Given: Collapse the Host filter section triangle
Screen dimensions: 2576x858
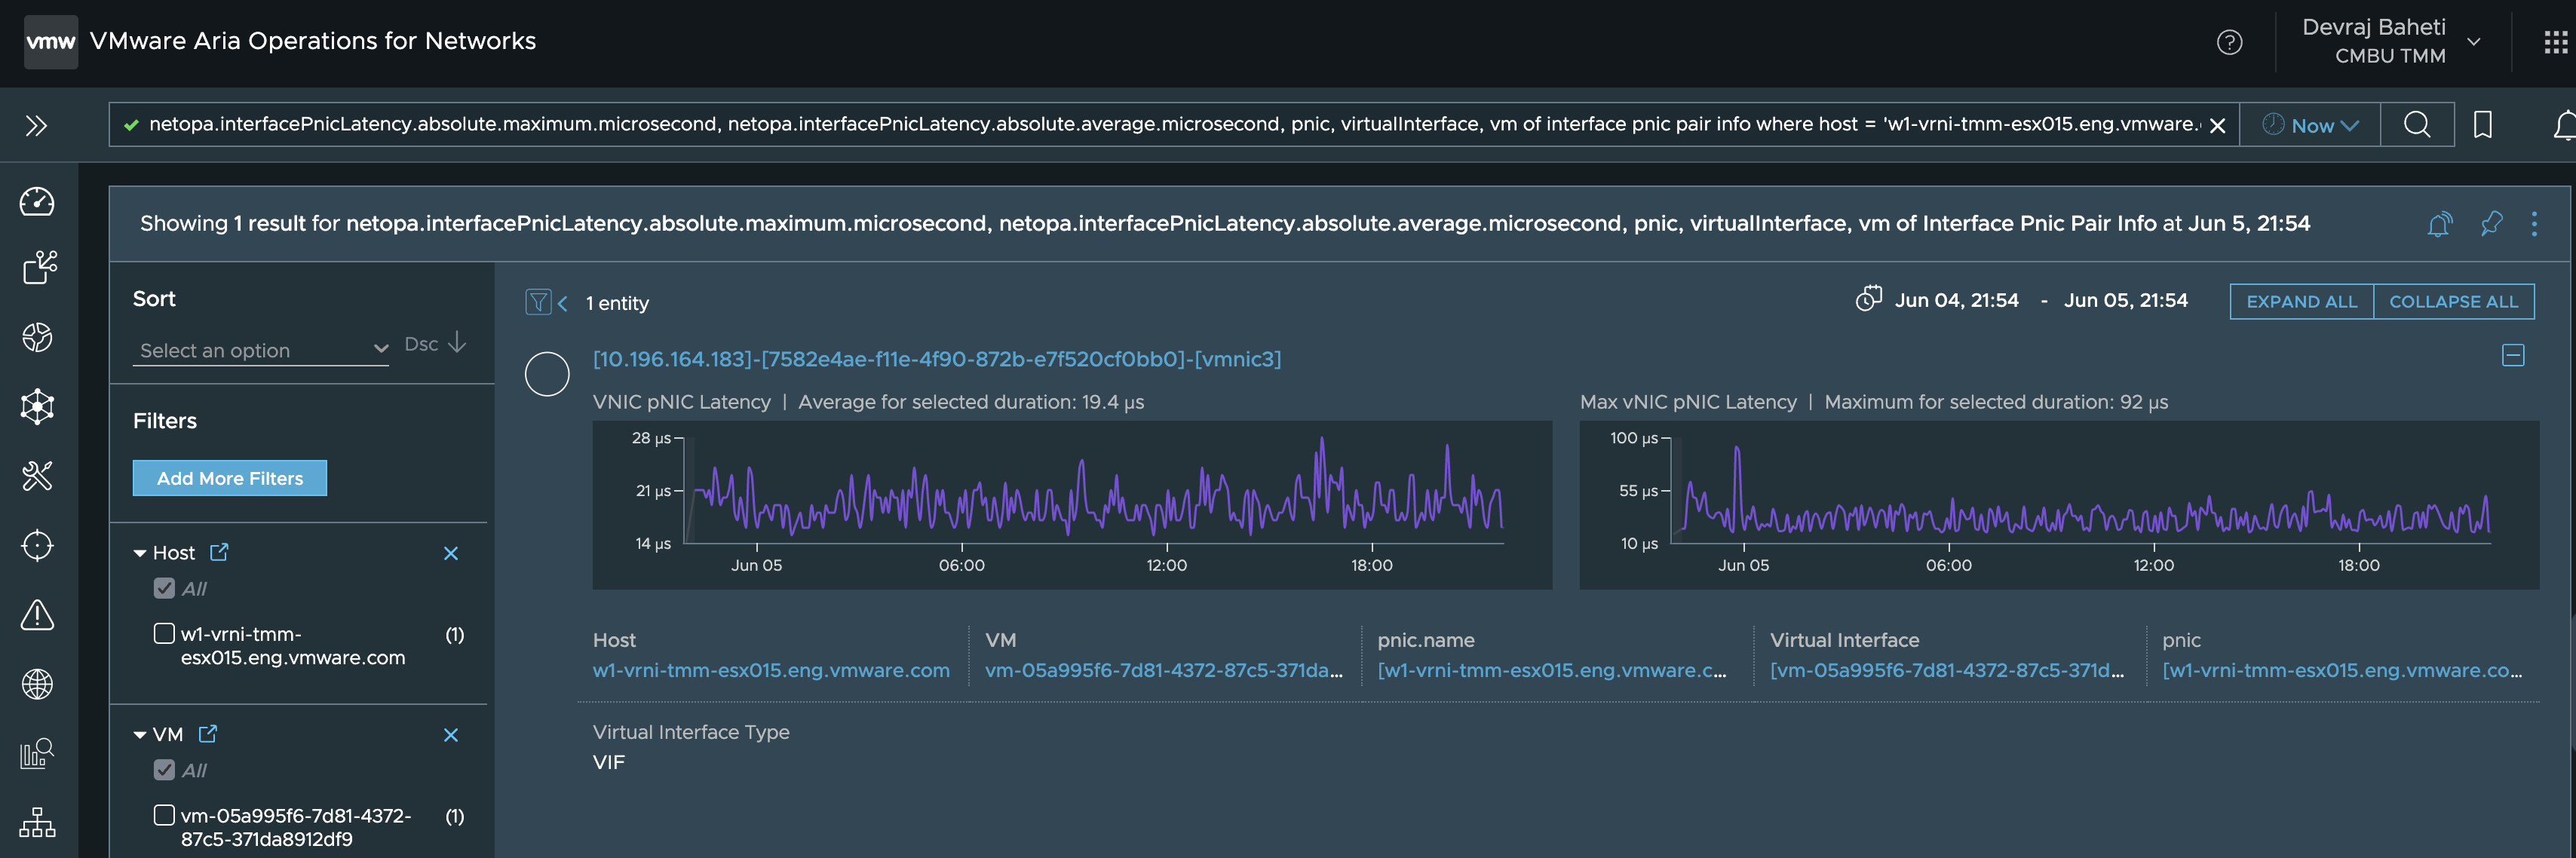Looking at the screenshot, I should (x=140, y=553).
